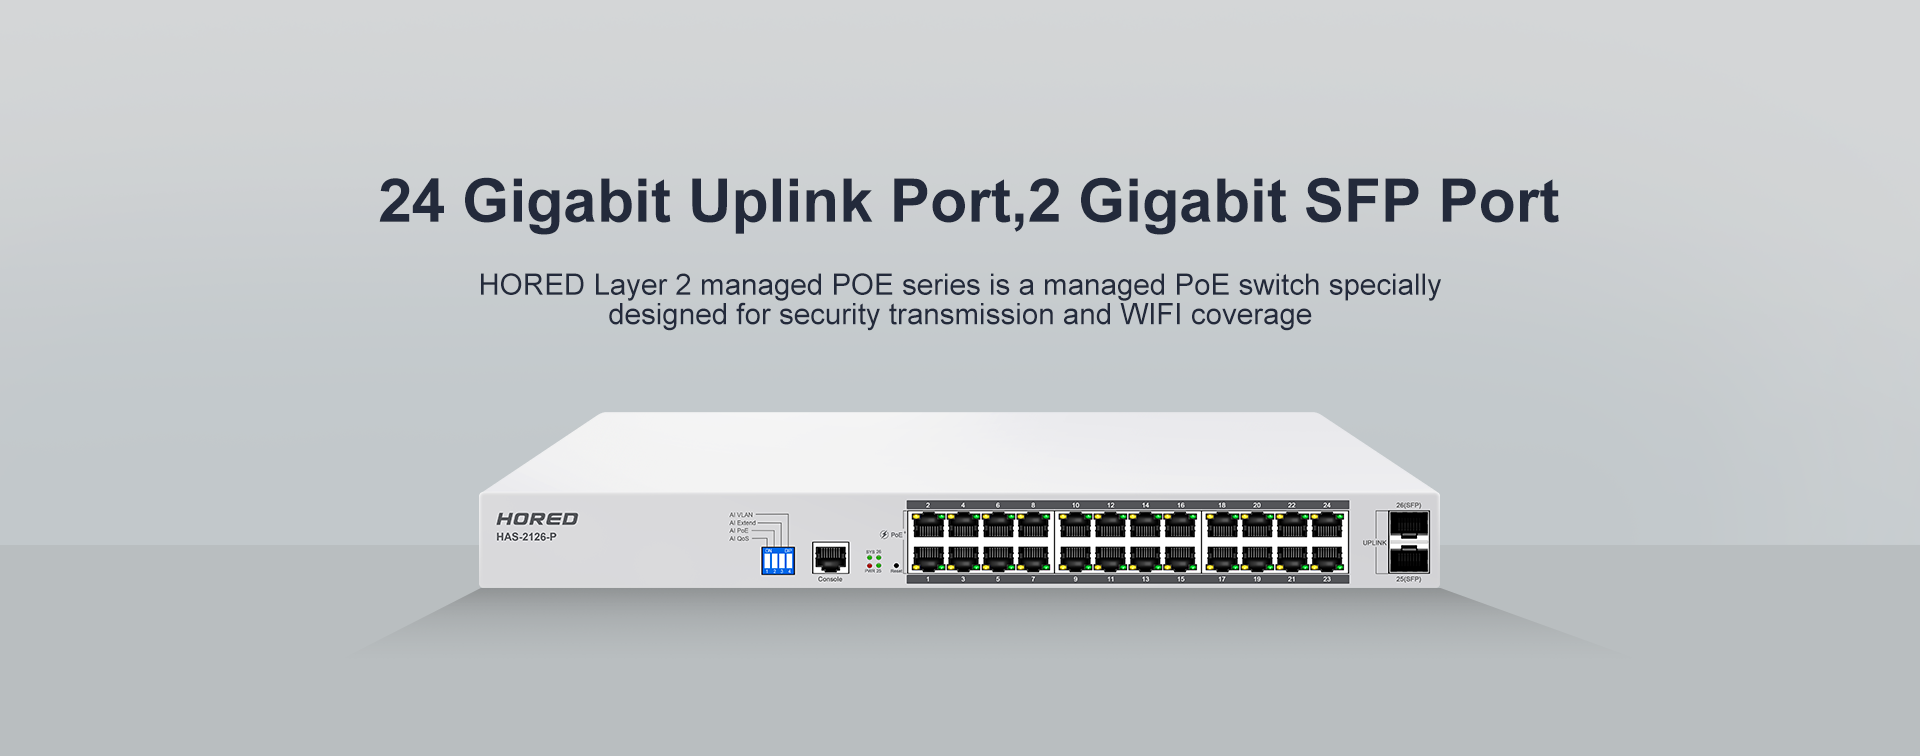Toggle DIP switch 2 for AI PoE

click(775, 561)
